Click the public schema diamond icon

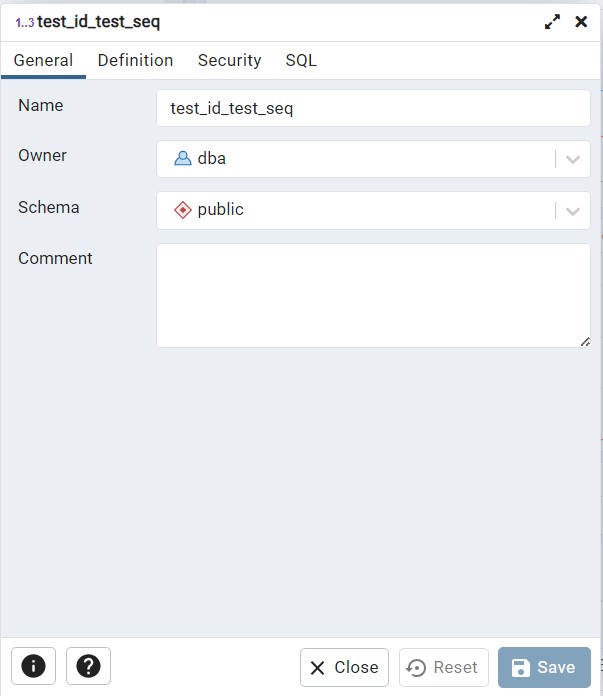click(182, 210)
